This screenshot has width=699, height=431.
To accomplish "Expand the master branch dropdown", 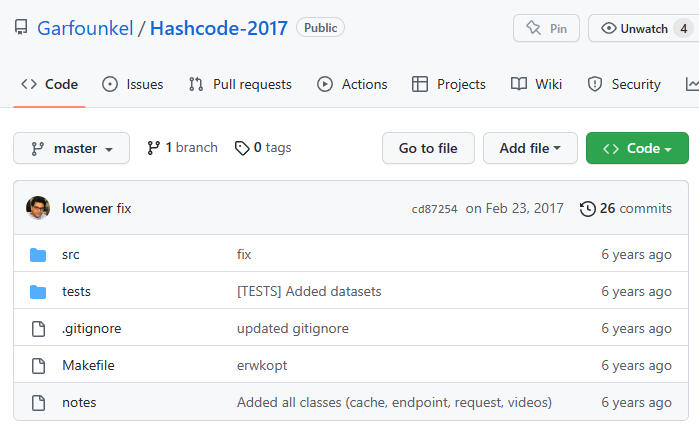I will (71, 148).
